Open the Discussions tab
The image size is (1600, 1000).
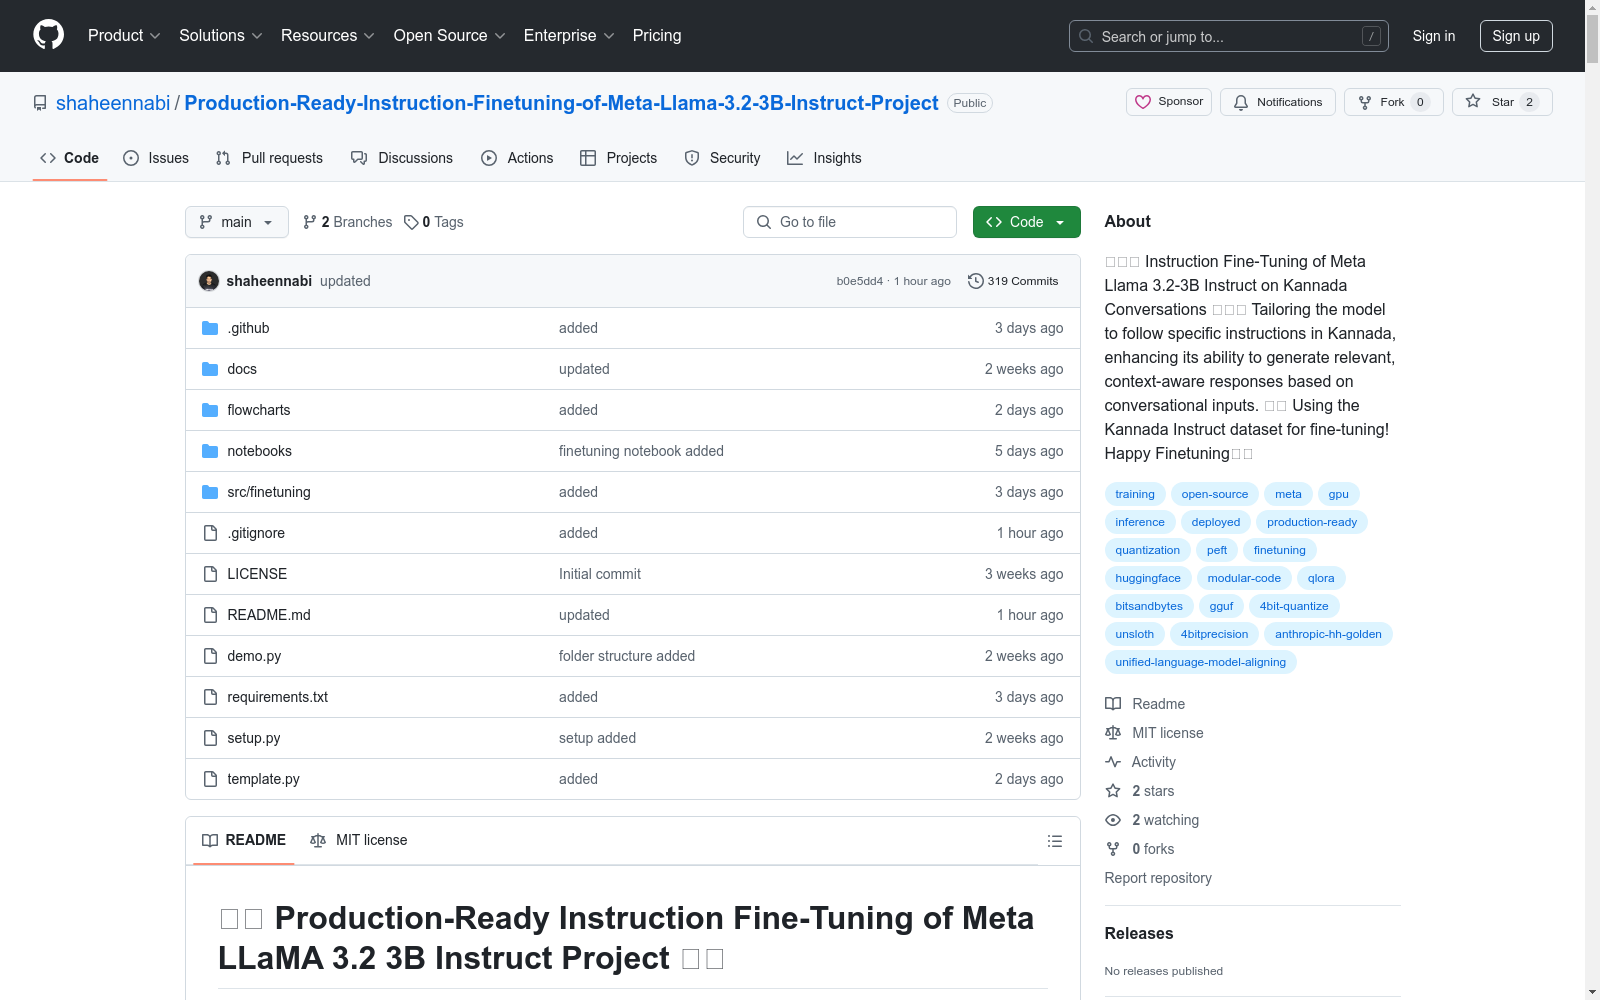click(402, 158)
